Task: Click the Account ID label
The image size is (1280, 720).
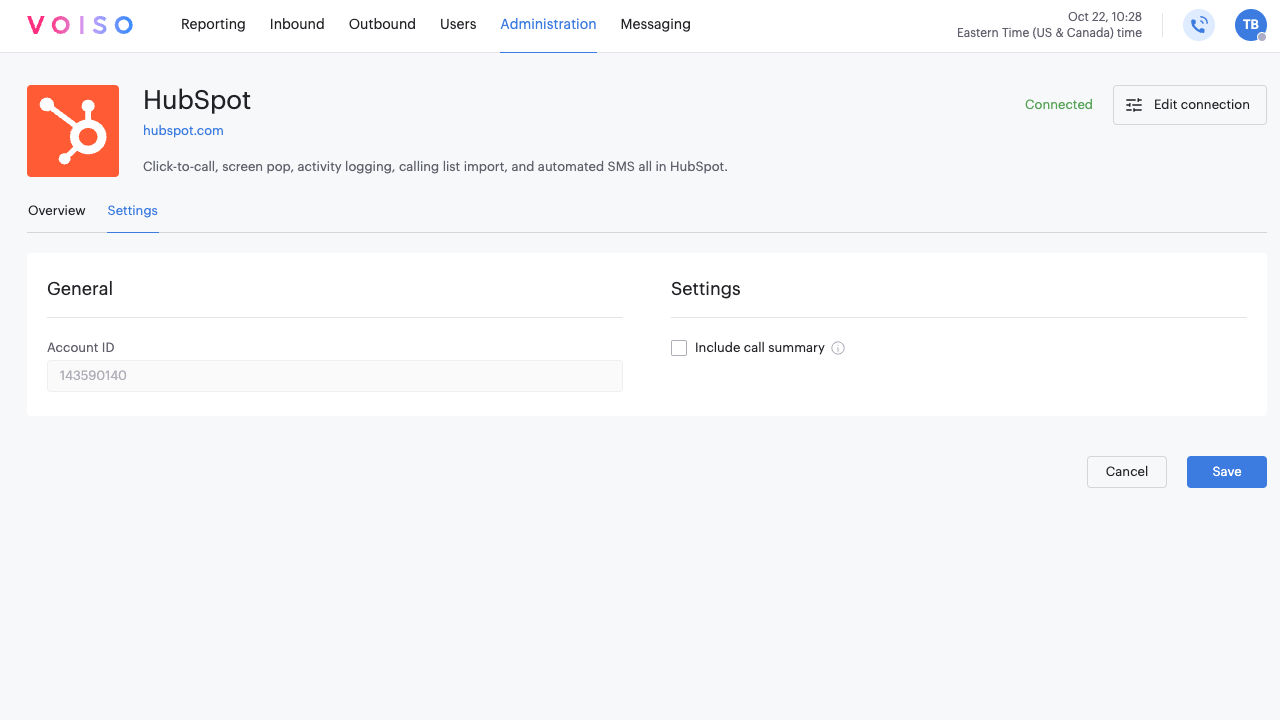Action: [x=81, y=348]
